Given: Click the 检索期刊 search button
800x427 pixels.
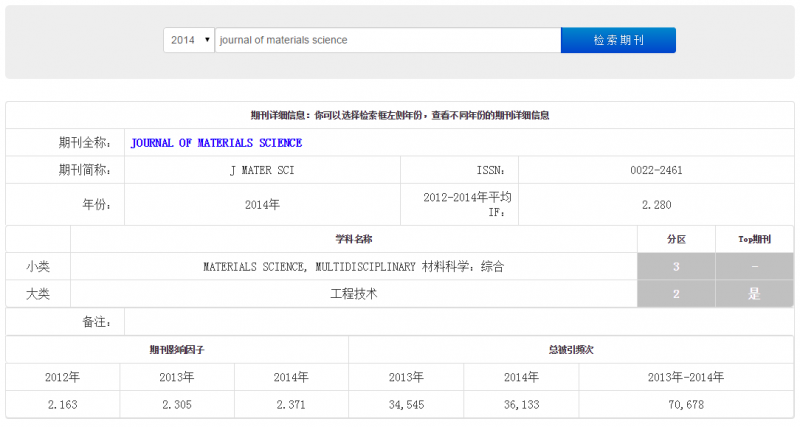Looking at the screenshot, I should 618,40.
